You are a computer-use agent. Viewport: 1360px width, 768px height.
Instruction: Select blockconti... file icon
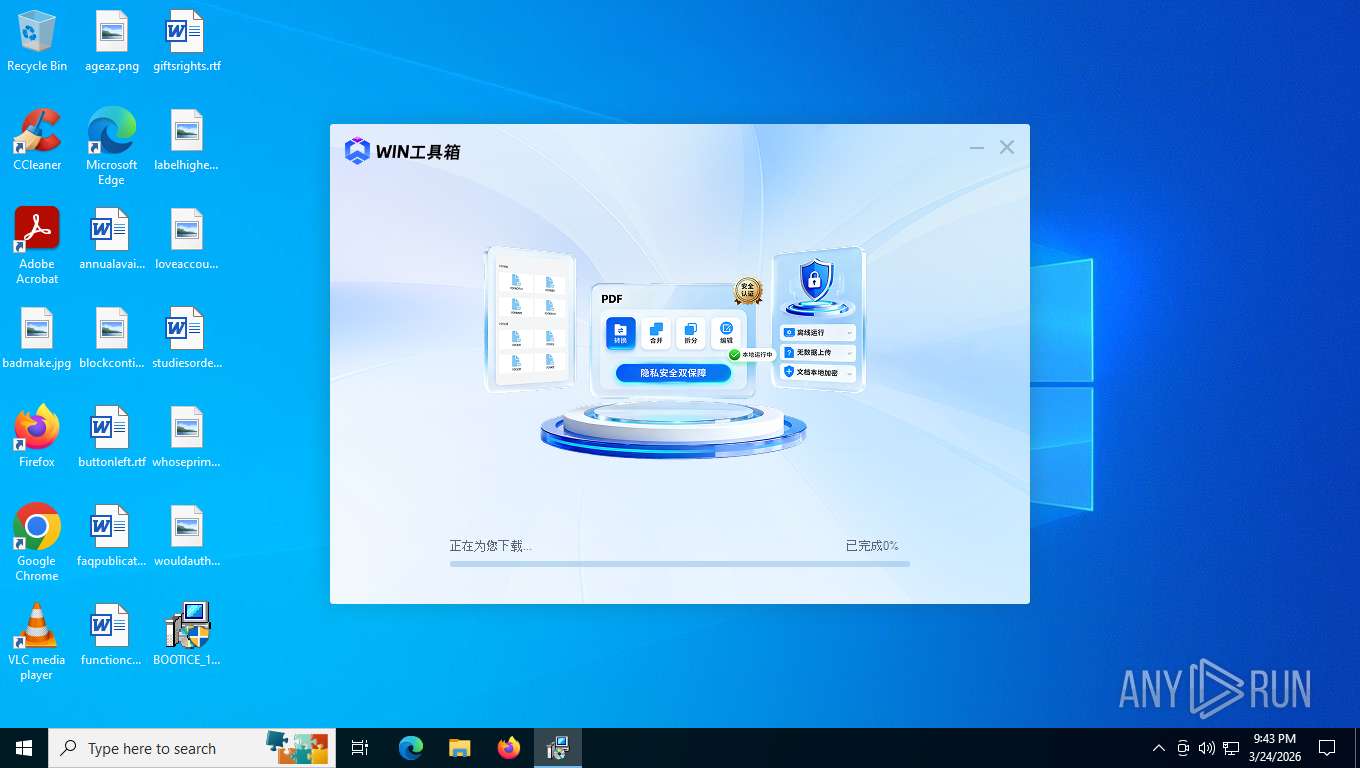[x=112, y=338]
